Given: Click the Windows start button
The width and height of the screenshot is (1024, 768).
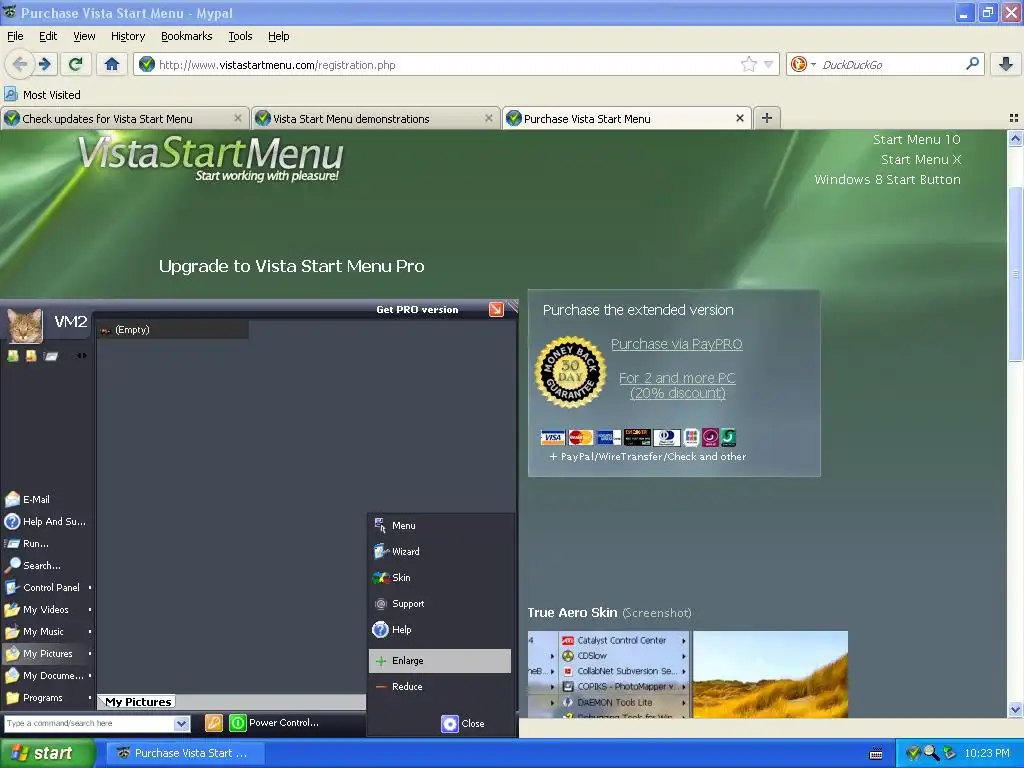Looking at the screenshot, I should pyautogui.click(x=47, y=753).
